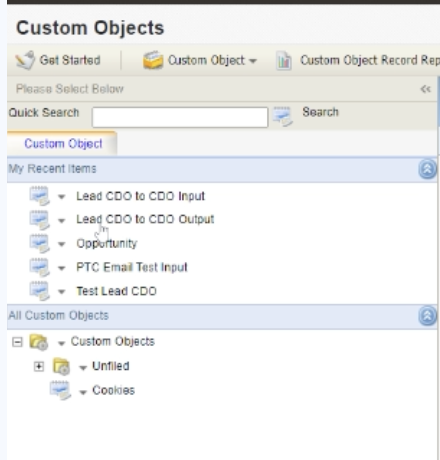Collapse the Custom Objects root tree node
Image resolution: width=440 pixels, height=460 pixels.
pyautogui.click(x=17, y=342)
